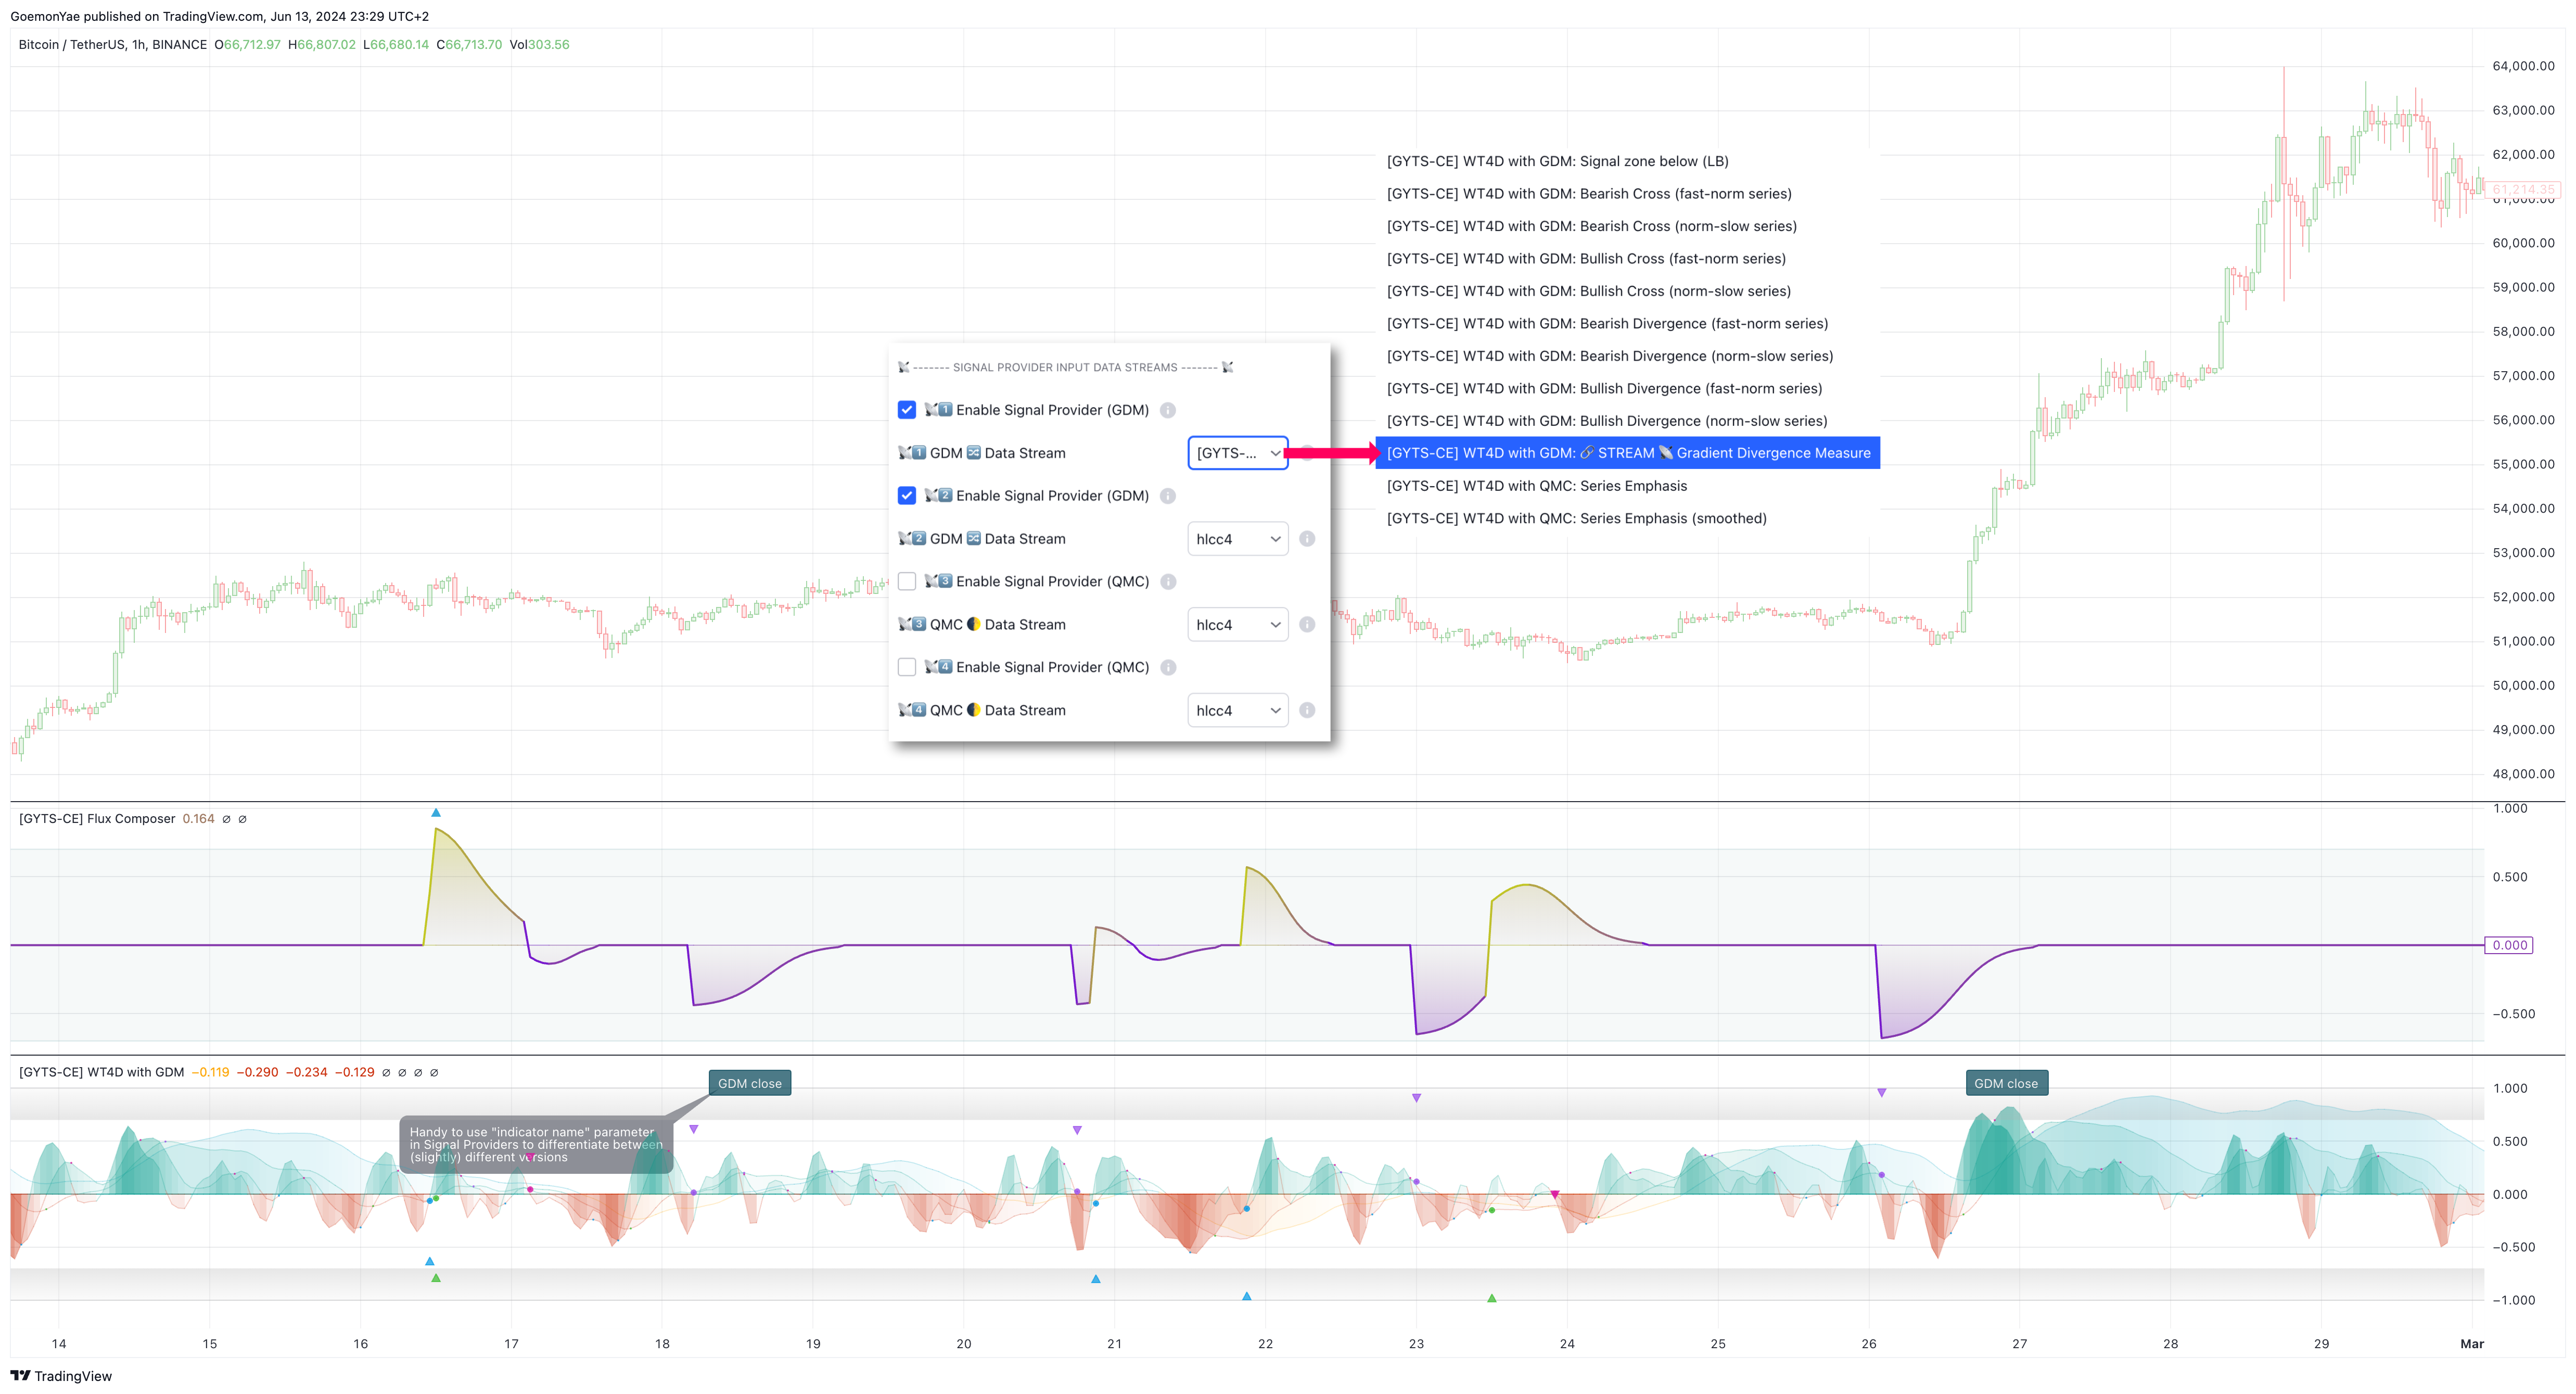The image size is (2576, 1394).
Task: Choose 'Bearish Cross (norm-slow series)' option
Action: coord(1628,226)
